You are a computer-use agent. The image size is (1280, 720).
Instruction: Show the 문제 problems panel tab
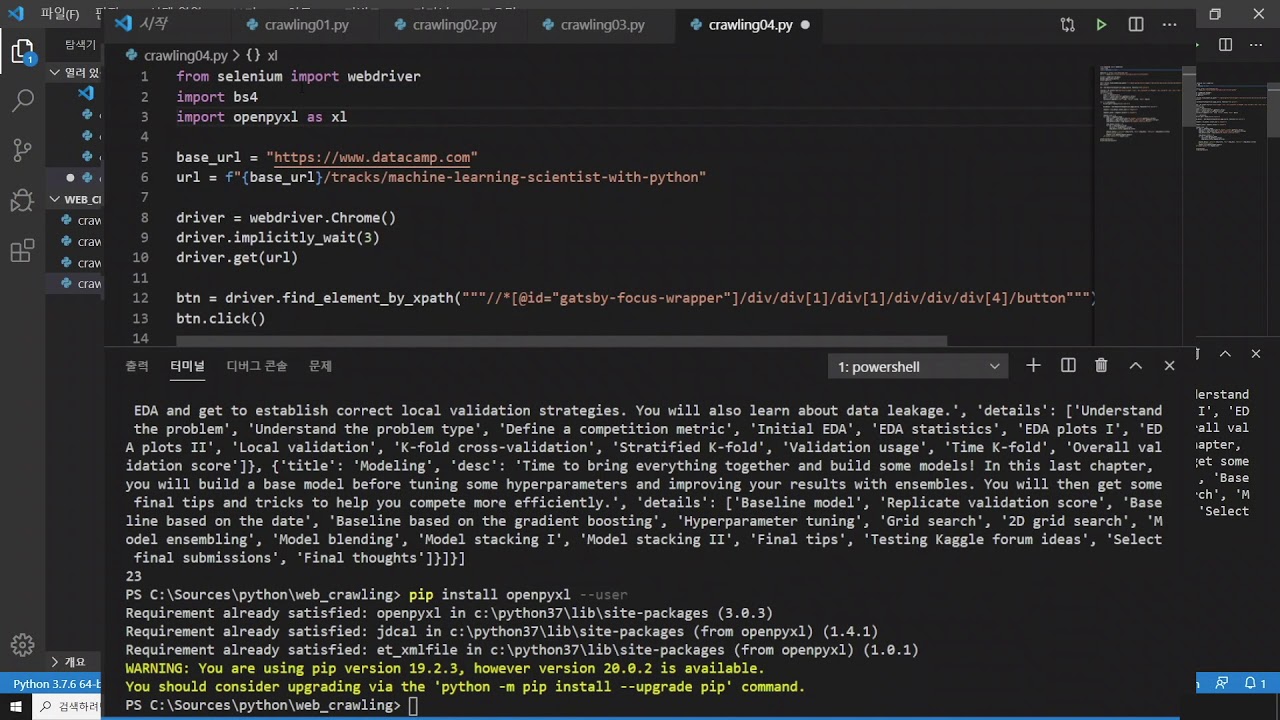[320, 366]
